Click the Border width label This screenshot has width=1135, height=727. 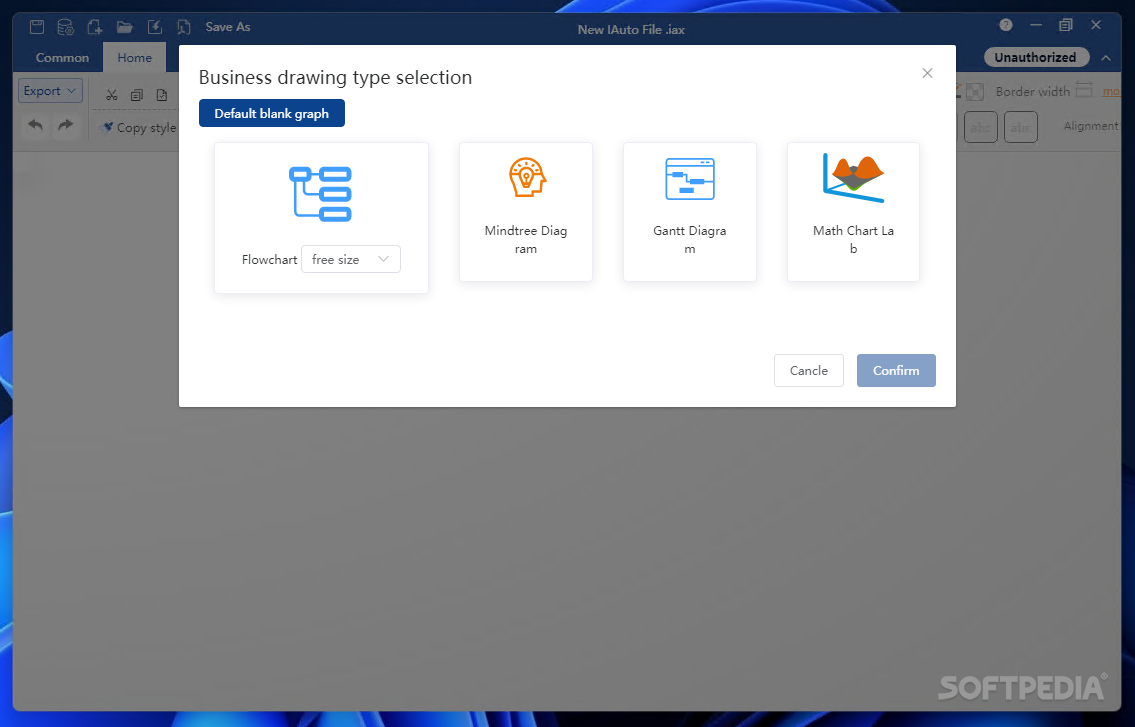1032,91
